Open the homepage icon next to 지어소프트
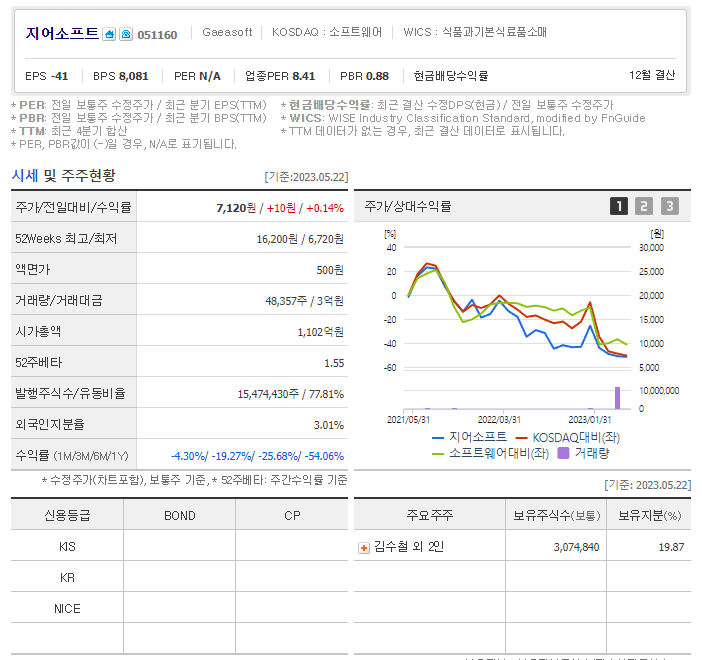This screenshot has height=660, width=702. tap(109, 34)
